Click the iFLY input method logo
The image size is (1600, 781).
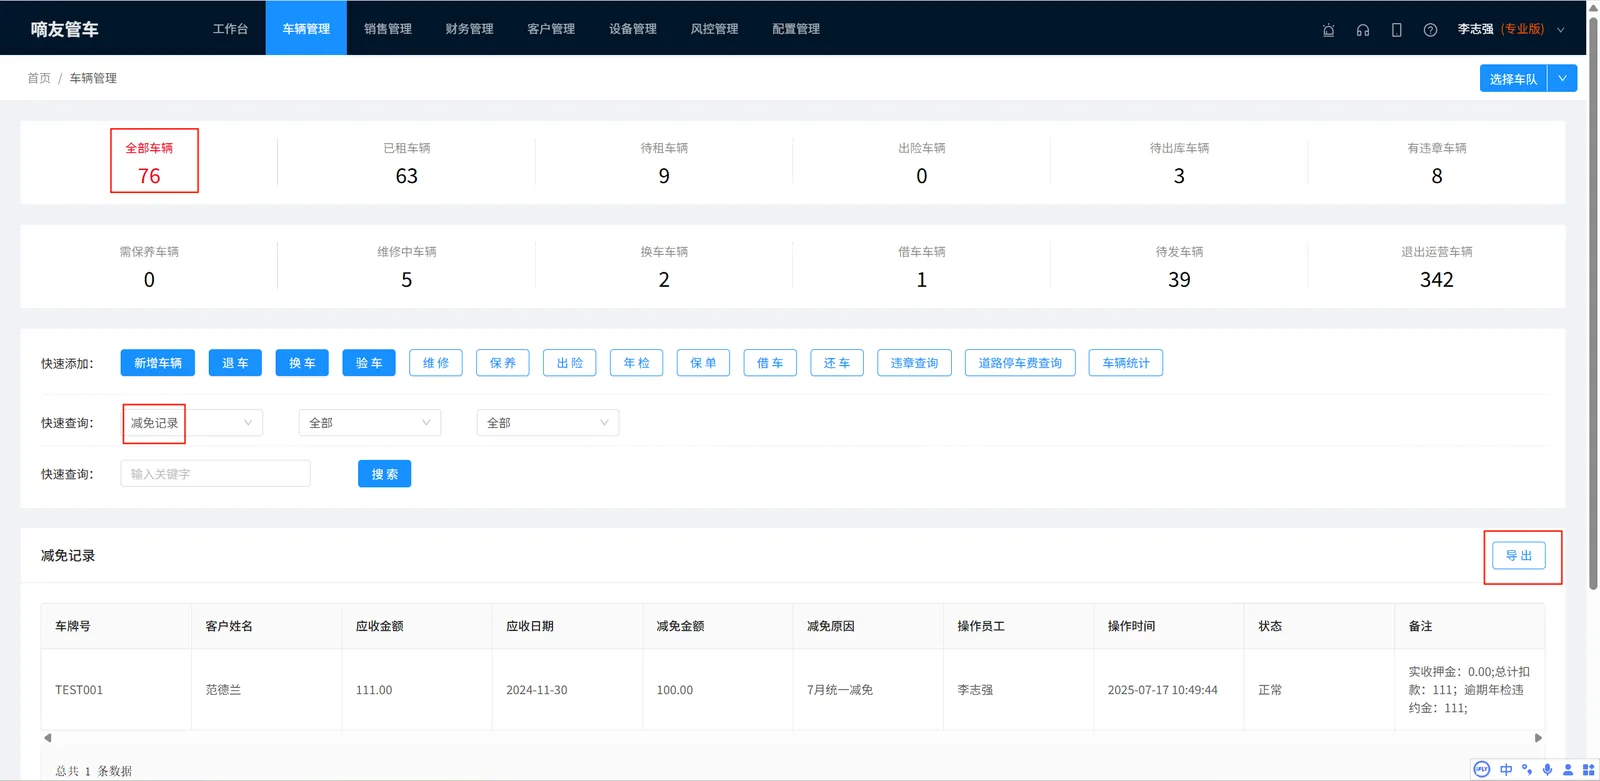tap(1482, 769)
